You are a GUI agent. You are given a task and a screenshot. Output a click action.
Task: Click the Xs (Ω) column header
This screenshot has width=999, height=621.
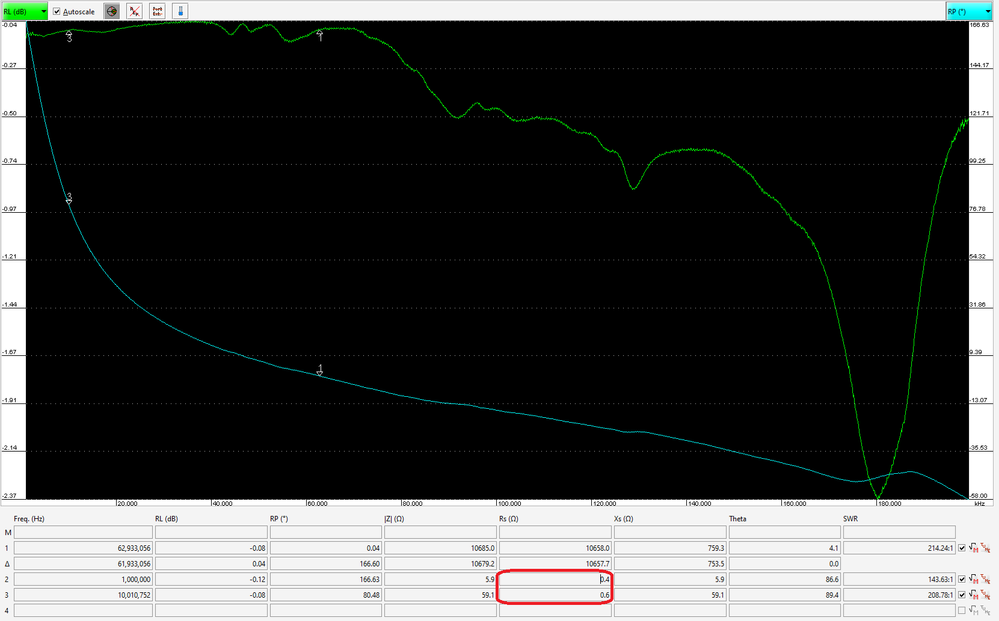click(x=624, y=519)
